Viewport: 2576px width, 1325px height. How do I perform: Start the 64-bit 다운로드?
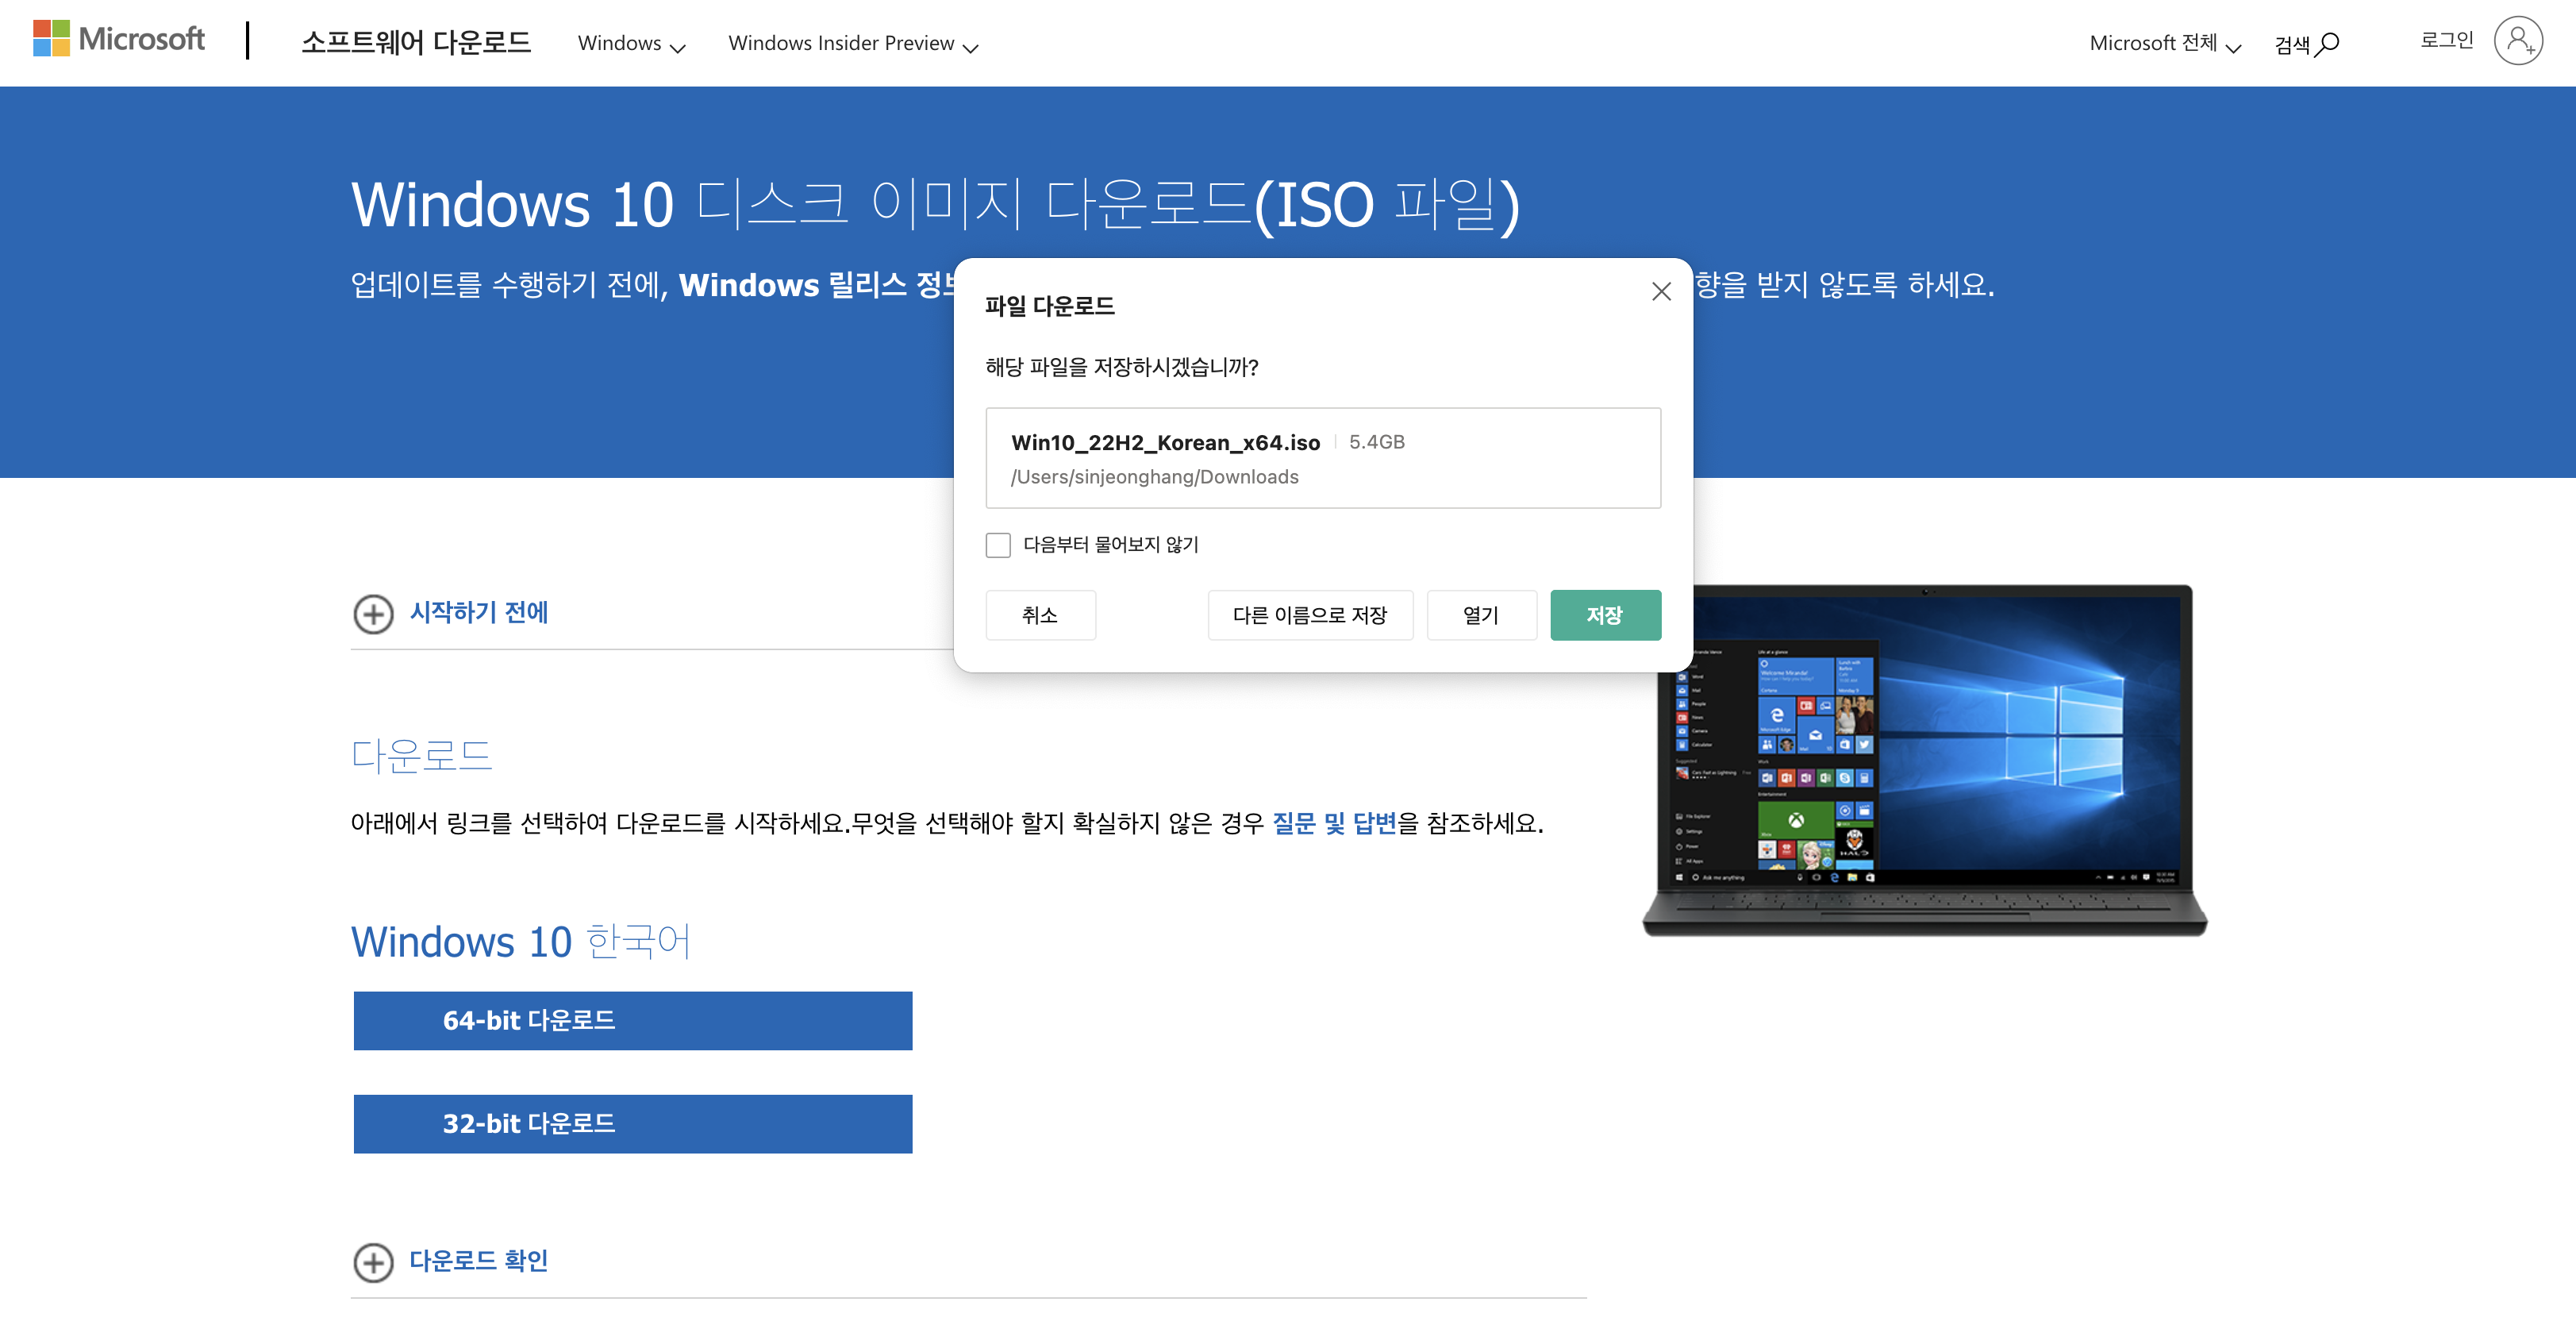[x=633, y=1021]
